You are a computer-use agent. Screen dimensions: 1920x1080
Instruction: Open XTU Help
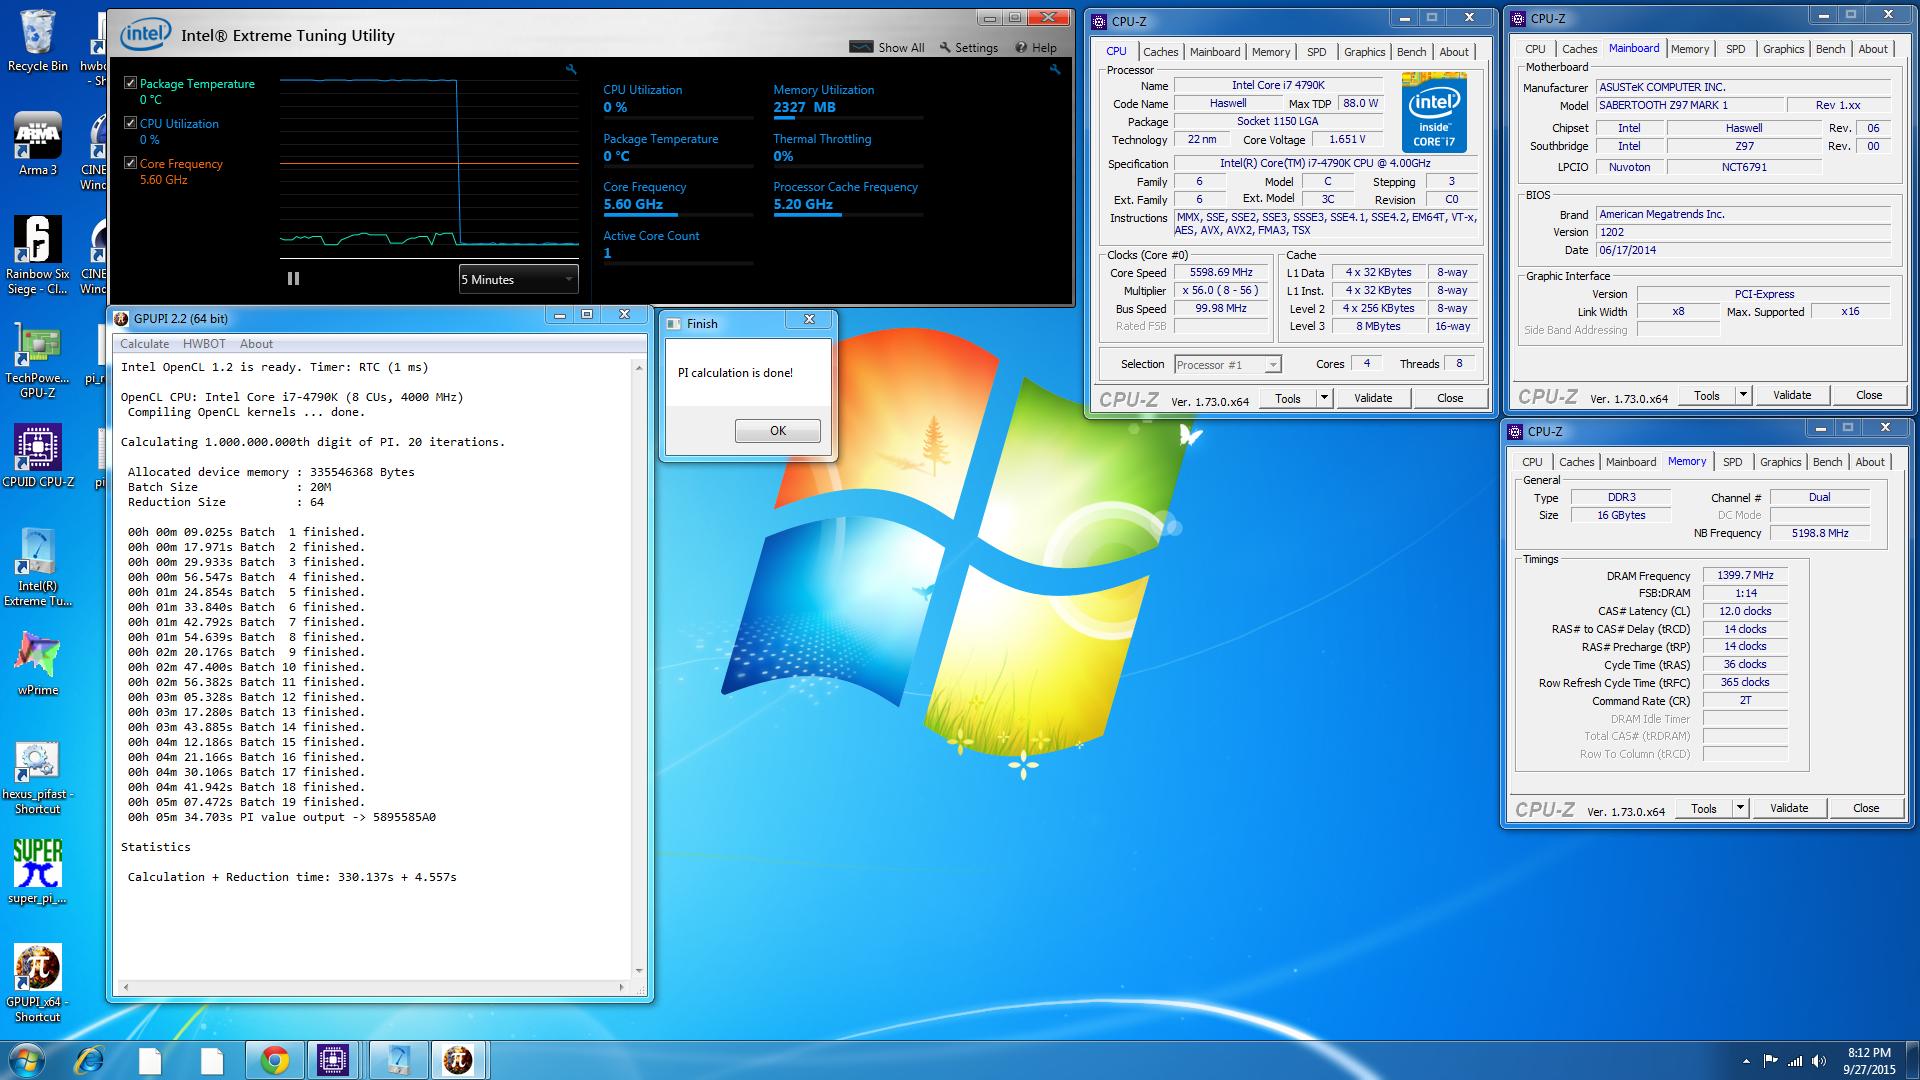pos(1036,47)
